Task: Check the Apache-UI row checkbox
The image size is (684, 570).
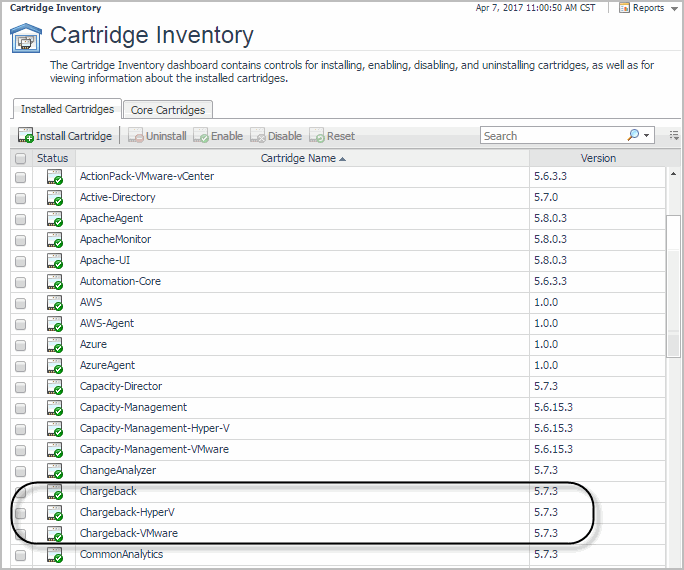Action: point(21,261)
